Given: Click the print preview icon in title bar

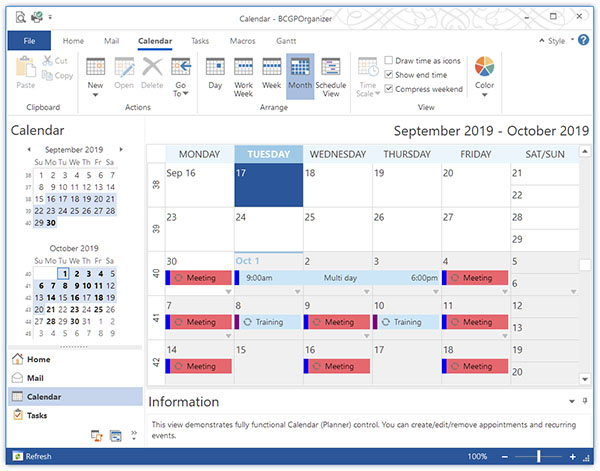Looking at the screenshot, I should click(x=21, y=17).
